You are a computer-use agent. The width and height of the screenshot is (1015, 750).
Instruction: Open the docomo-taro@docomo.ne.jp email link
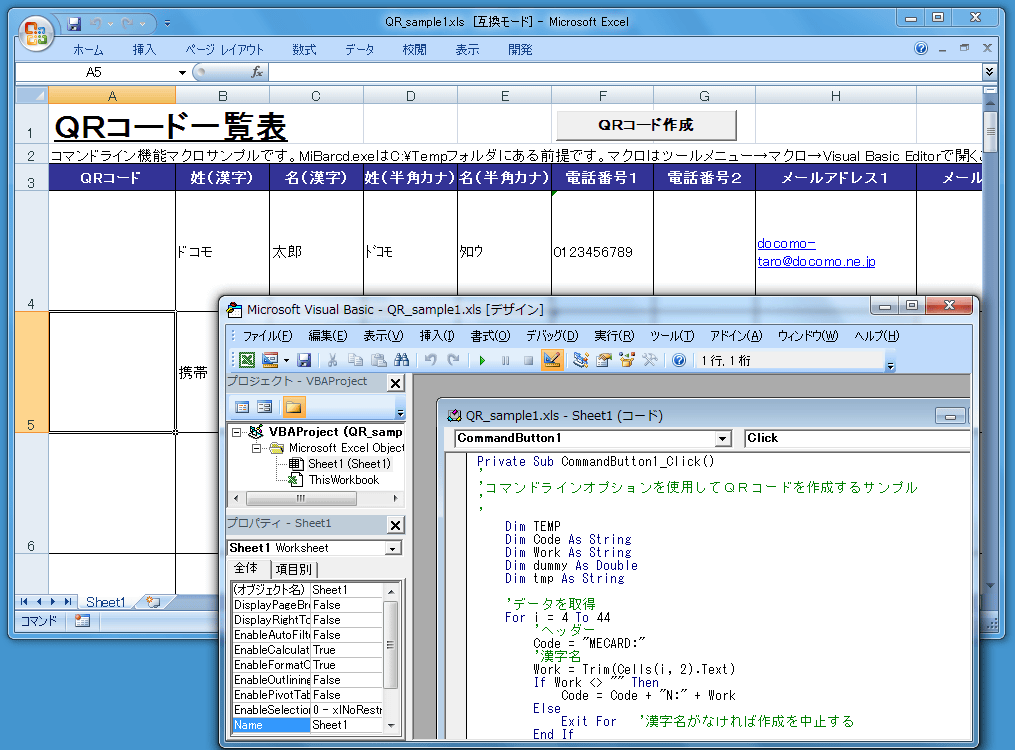pos(816,252)
